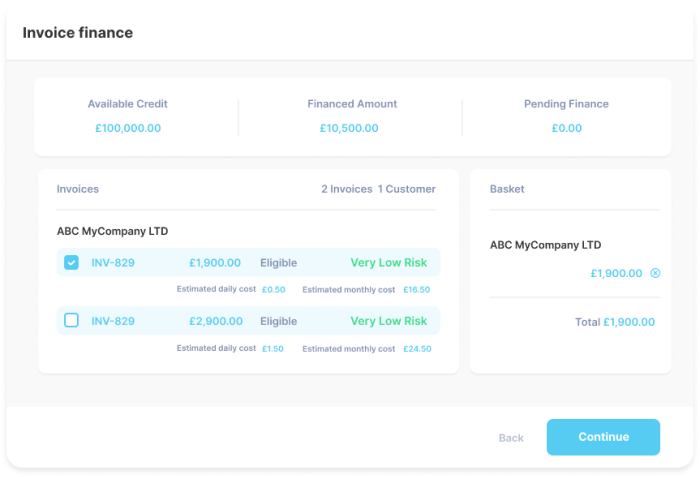700x477 pixels.
Task: Click ABC MyCompany LTD in the Basket panel
Action: 545,245
